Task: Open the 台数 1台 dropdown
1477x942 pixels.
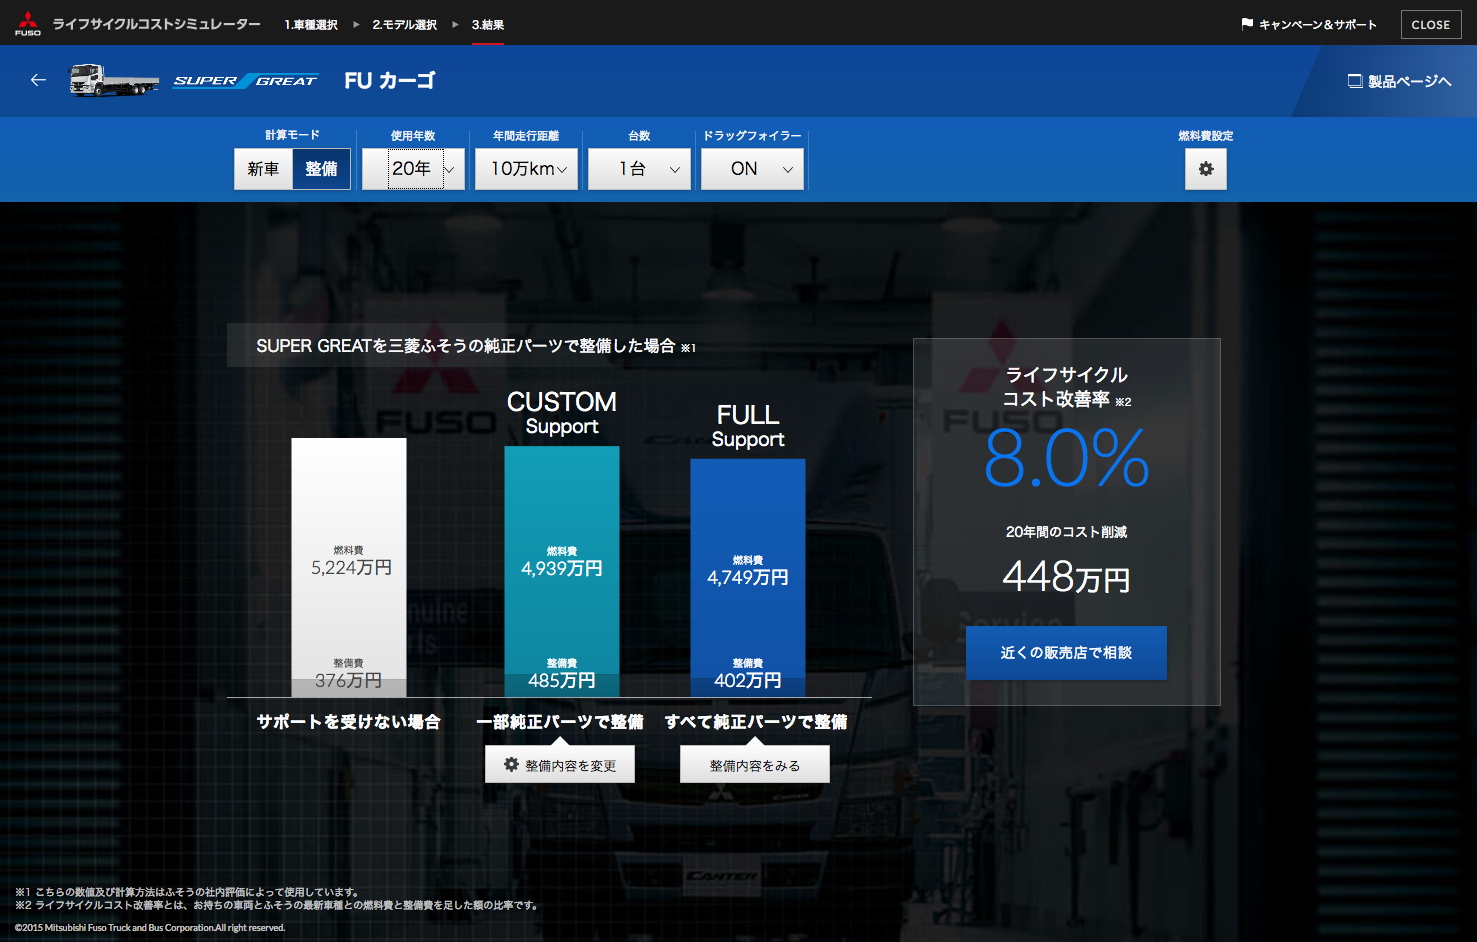Action: coord(639,169)
